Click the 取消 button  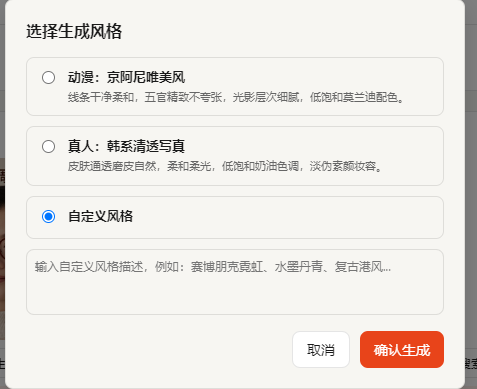coord(321,350)
